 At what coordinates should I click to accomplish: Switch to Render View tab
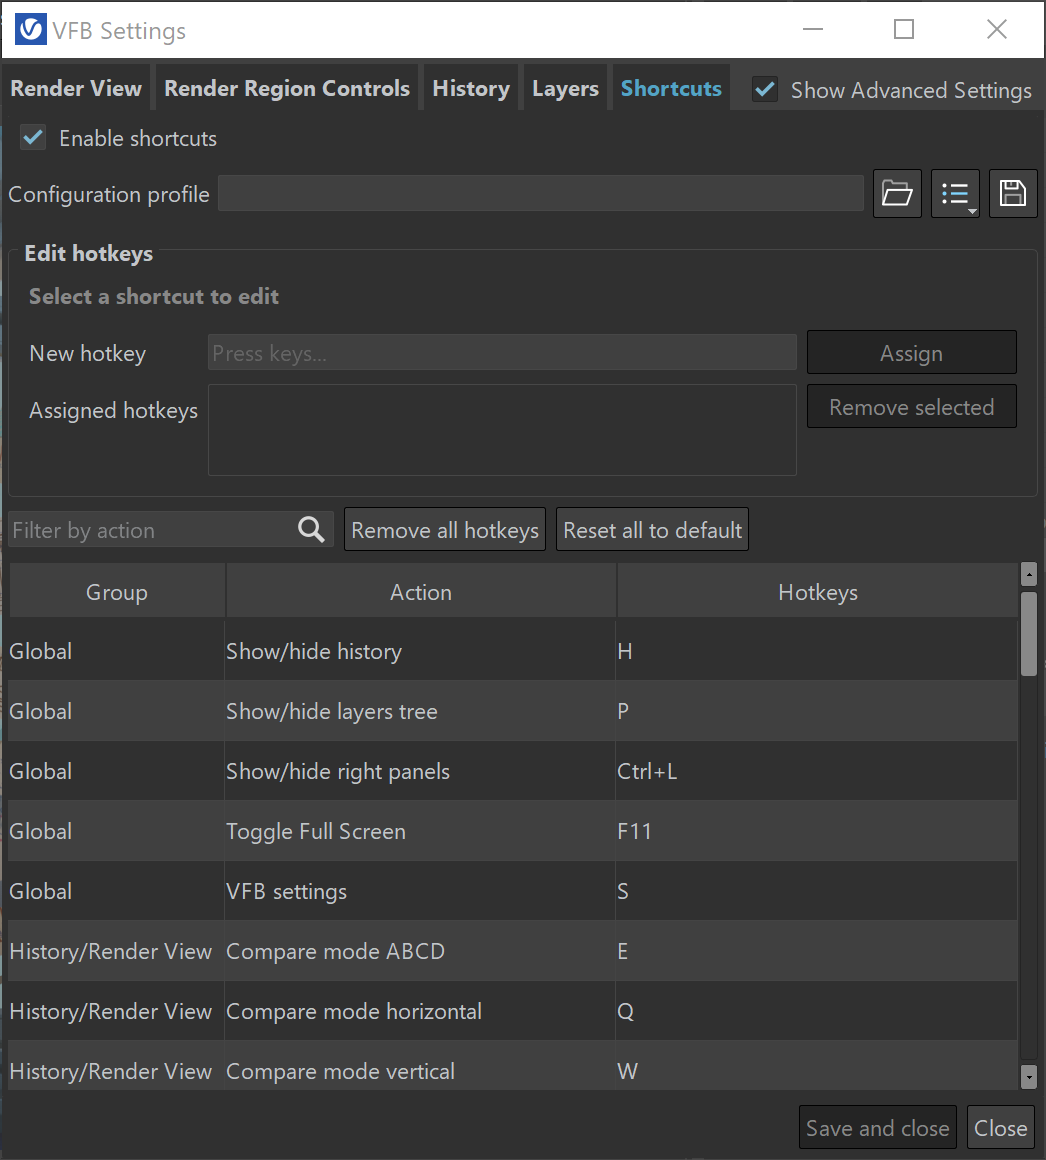(75, 88)
